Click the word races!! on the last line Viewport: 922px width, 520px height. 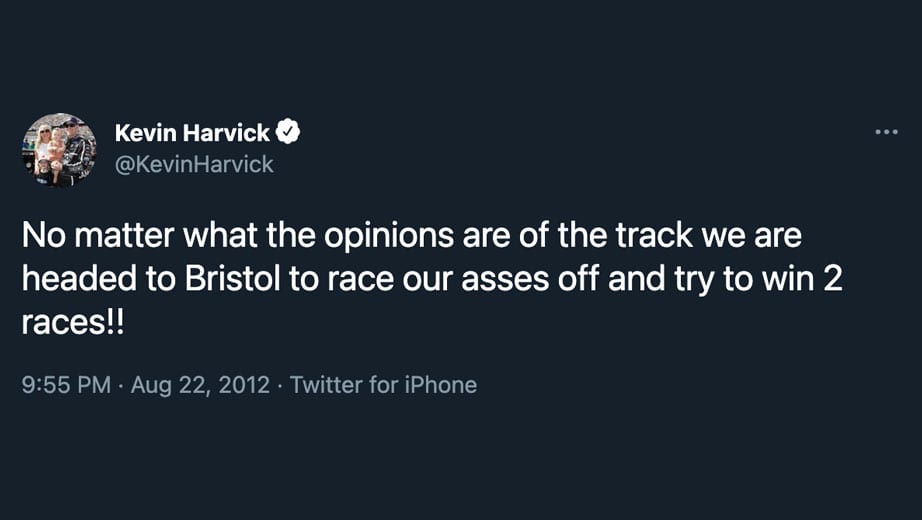coord(73,322)
